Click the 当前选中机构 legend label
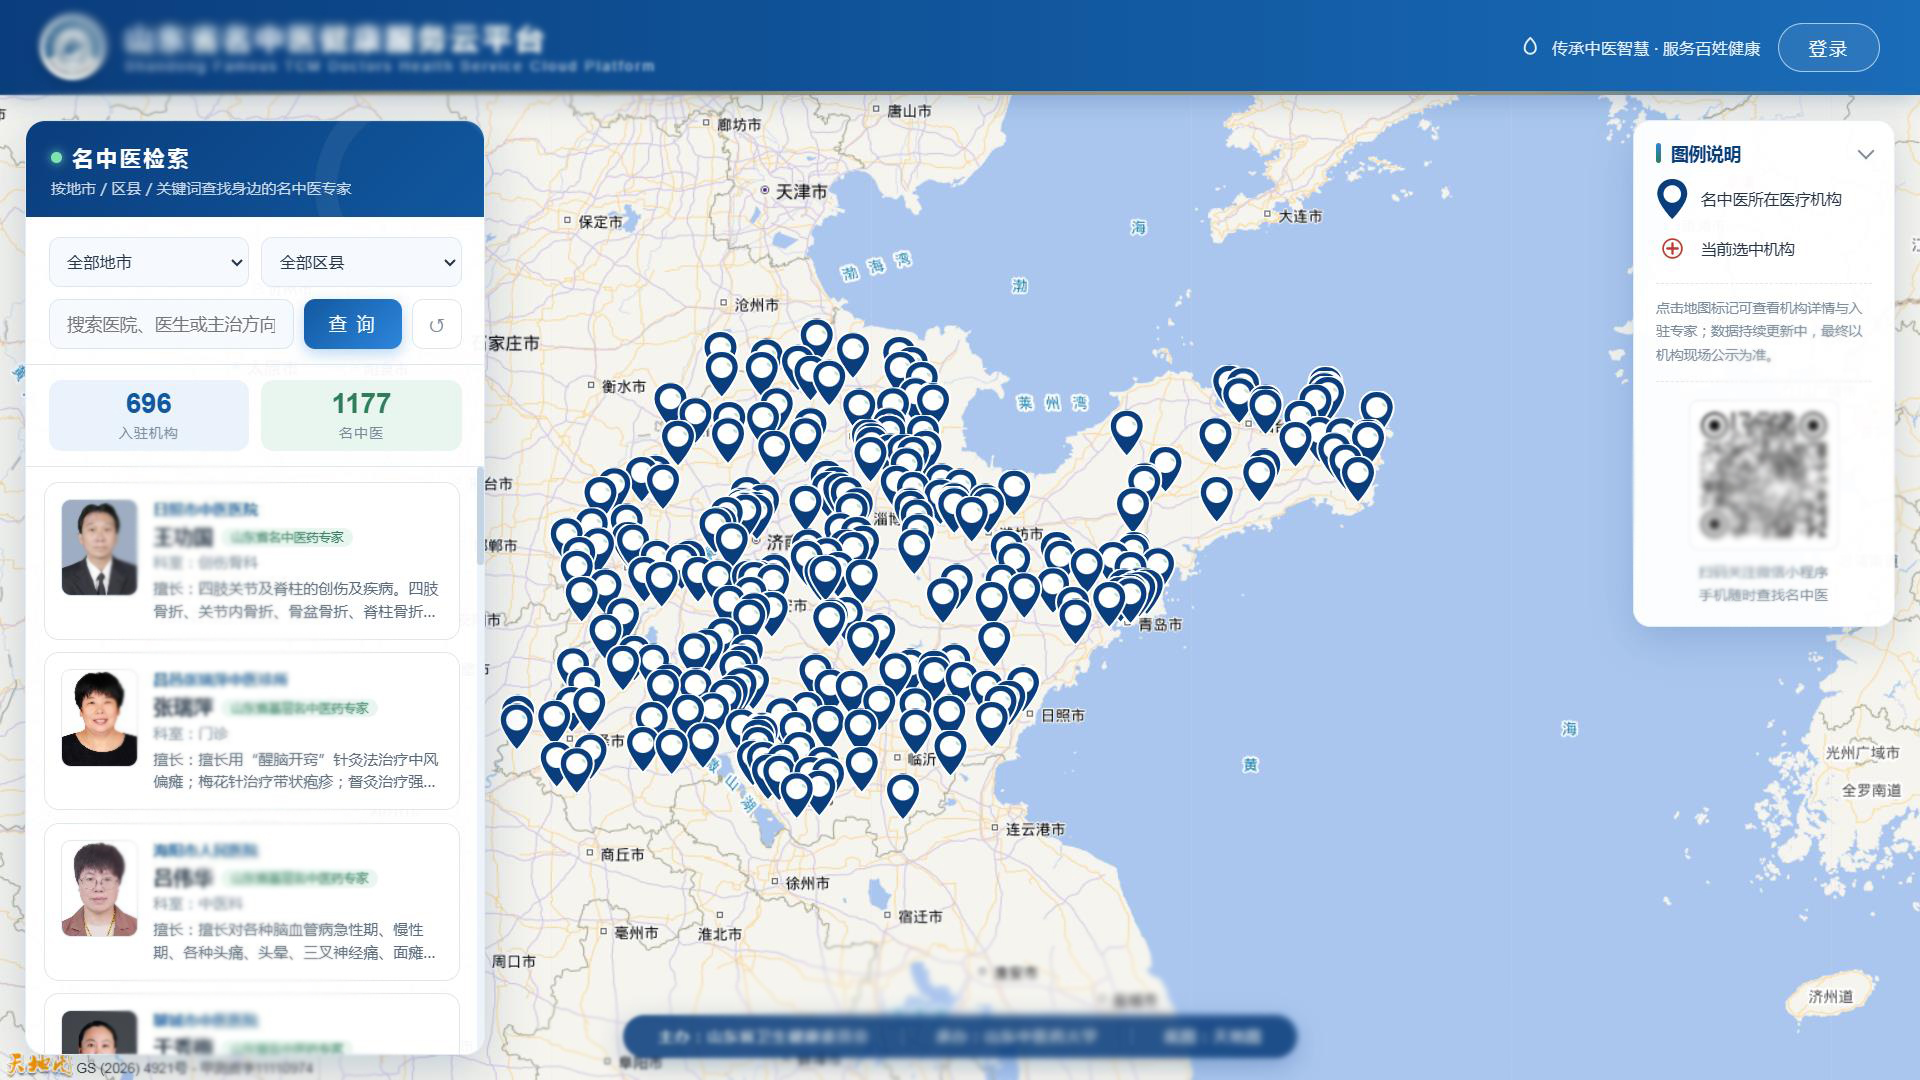 (1747, 249)
